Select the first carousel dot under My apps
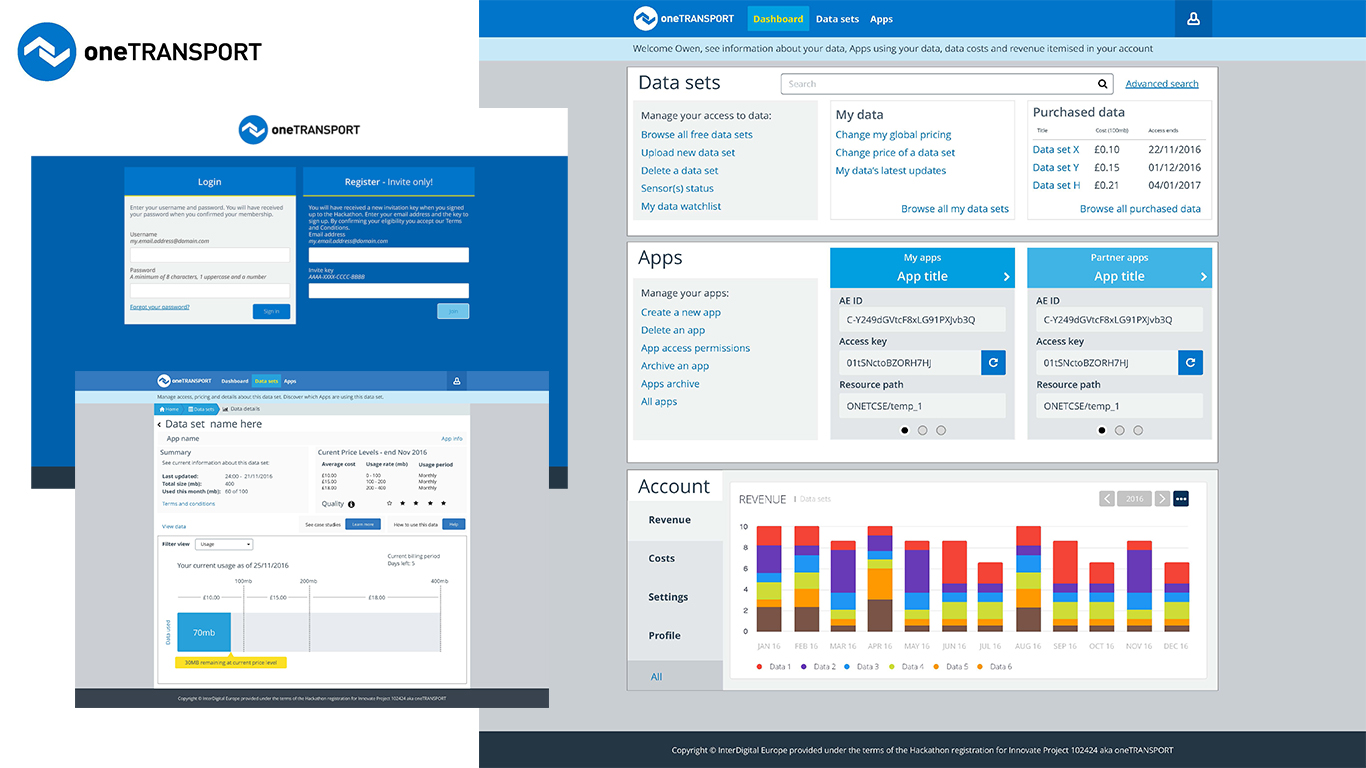 pos(905,430)
